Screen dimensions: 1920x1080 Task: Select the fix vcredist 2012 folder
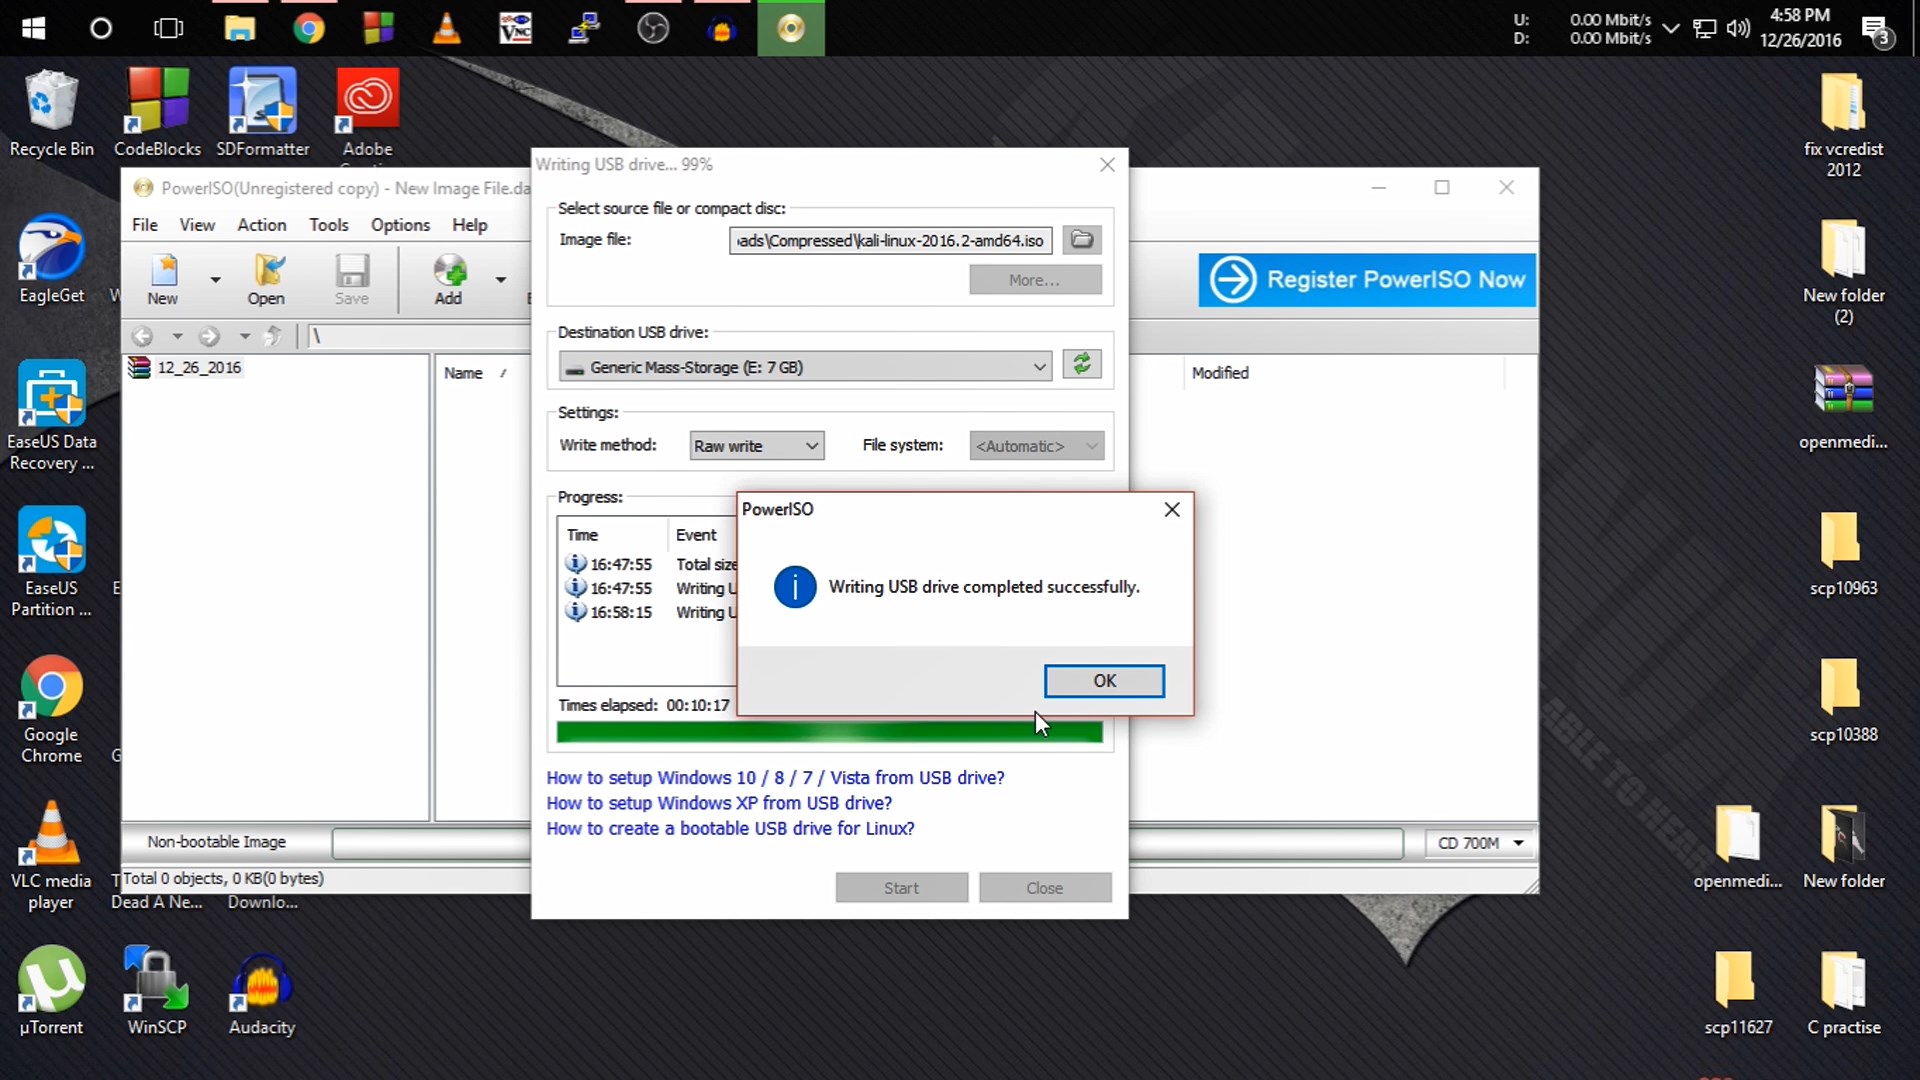[1843, 125]
